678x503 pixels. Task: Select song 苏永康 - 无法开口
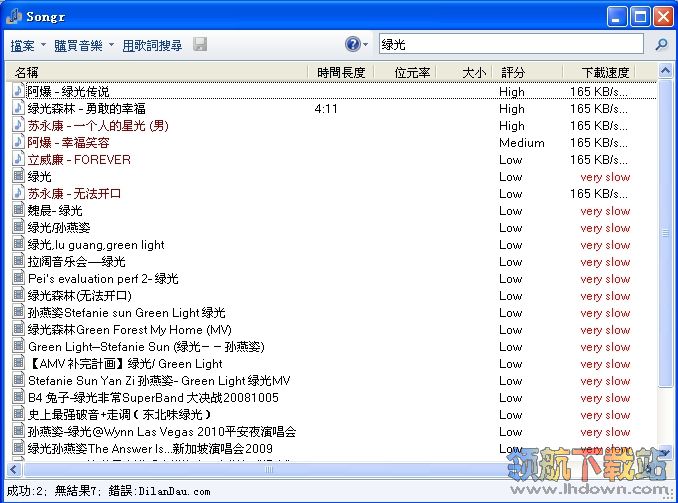point(74,193)
